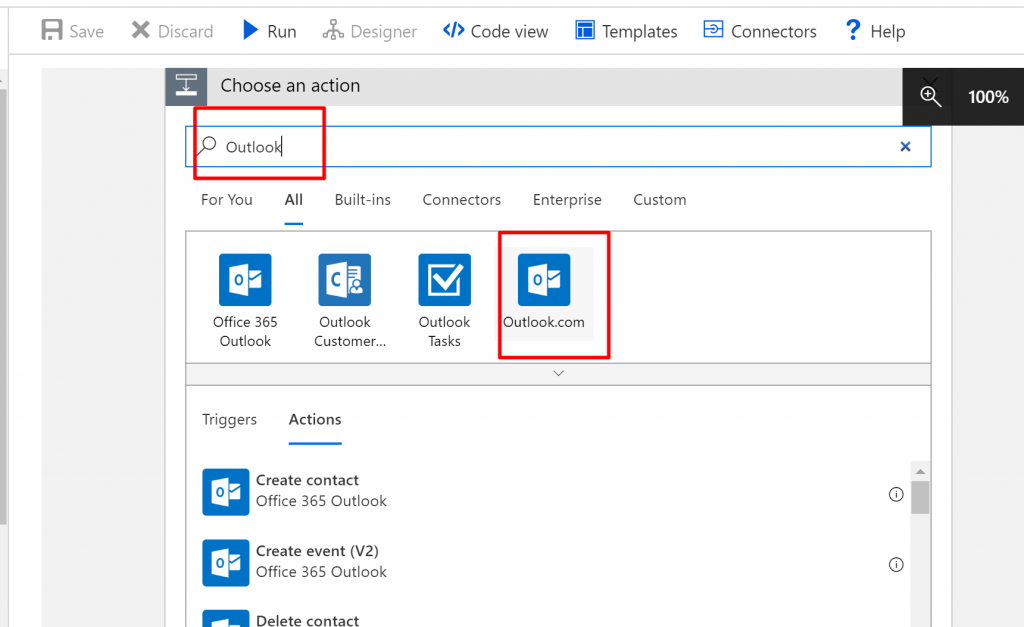Show info for Create contact action
This screenshot has height=627, width=1024.
tap(896, 494)
